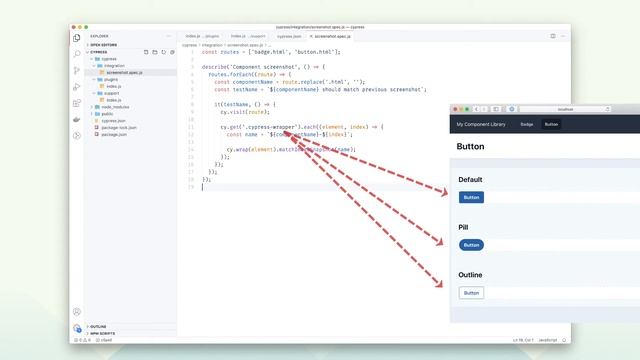Click the Default blue Button
The image size is (640, 360).
(x=471, y=197)
